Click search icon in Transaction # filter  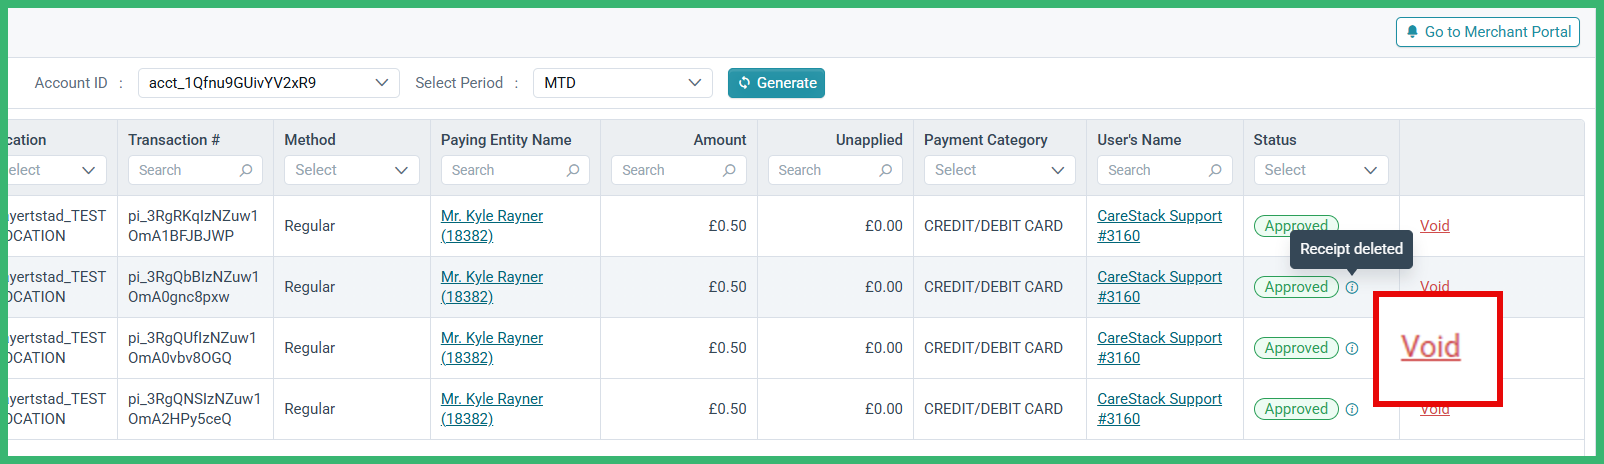pyautogui.click(x=246, y=170)
